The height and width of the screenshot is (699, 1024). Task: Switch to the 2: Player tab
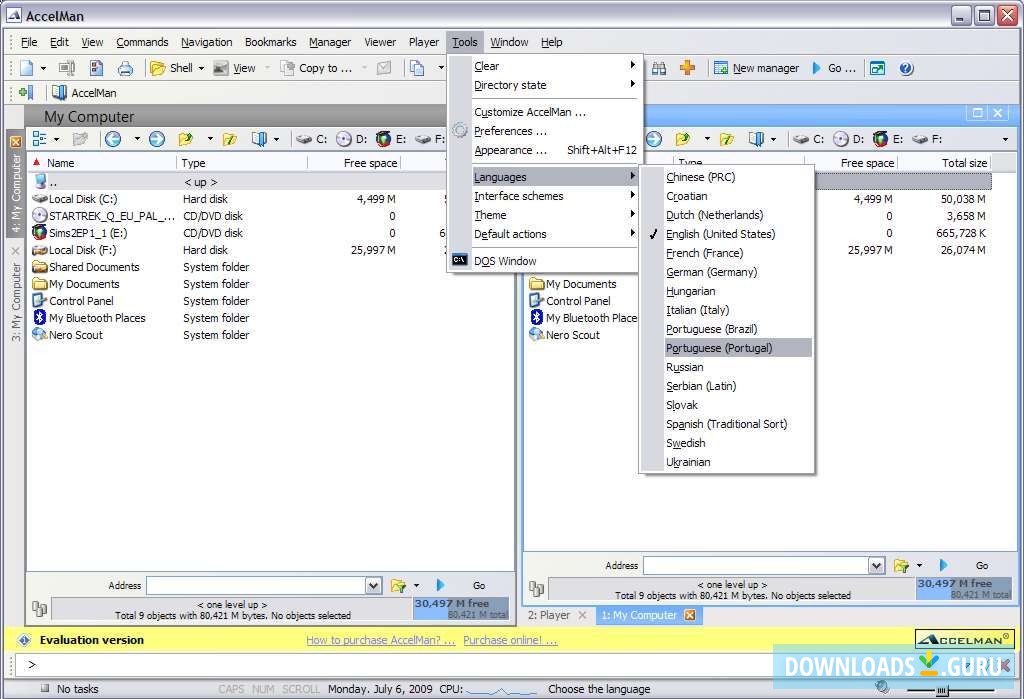549,615
